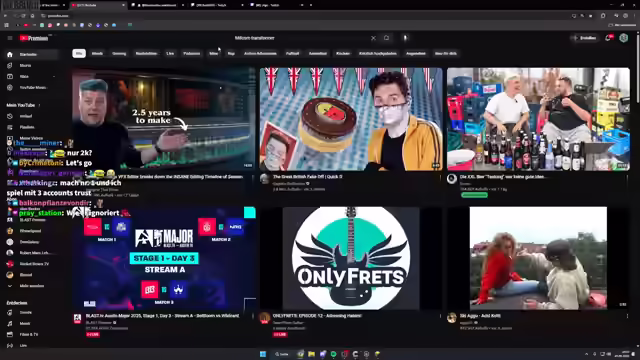Select the Gaming filter chip

click(119, 53)
